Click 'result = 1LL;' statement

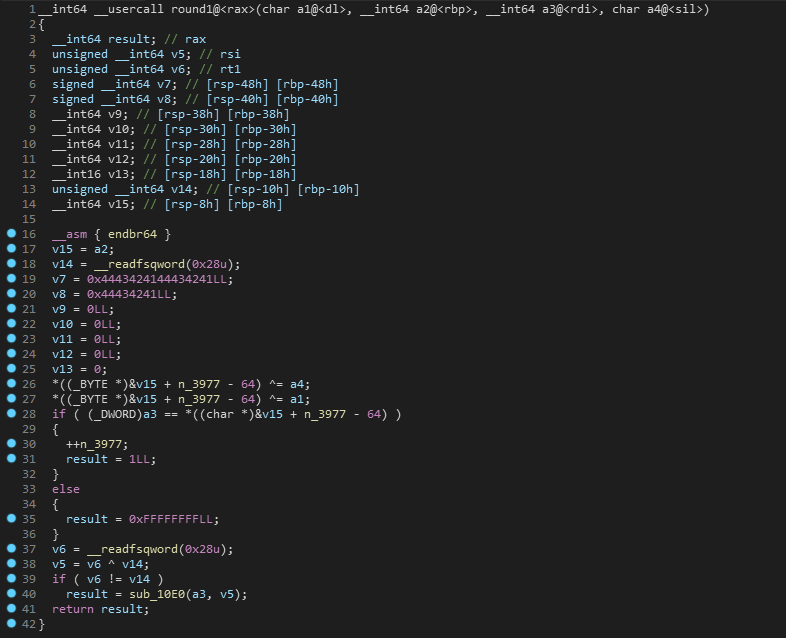(x=111, y=460)
